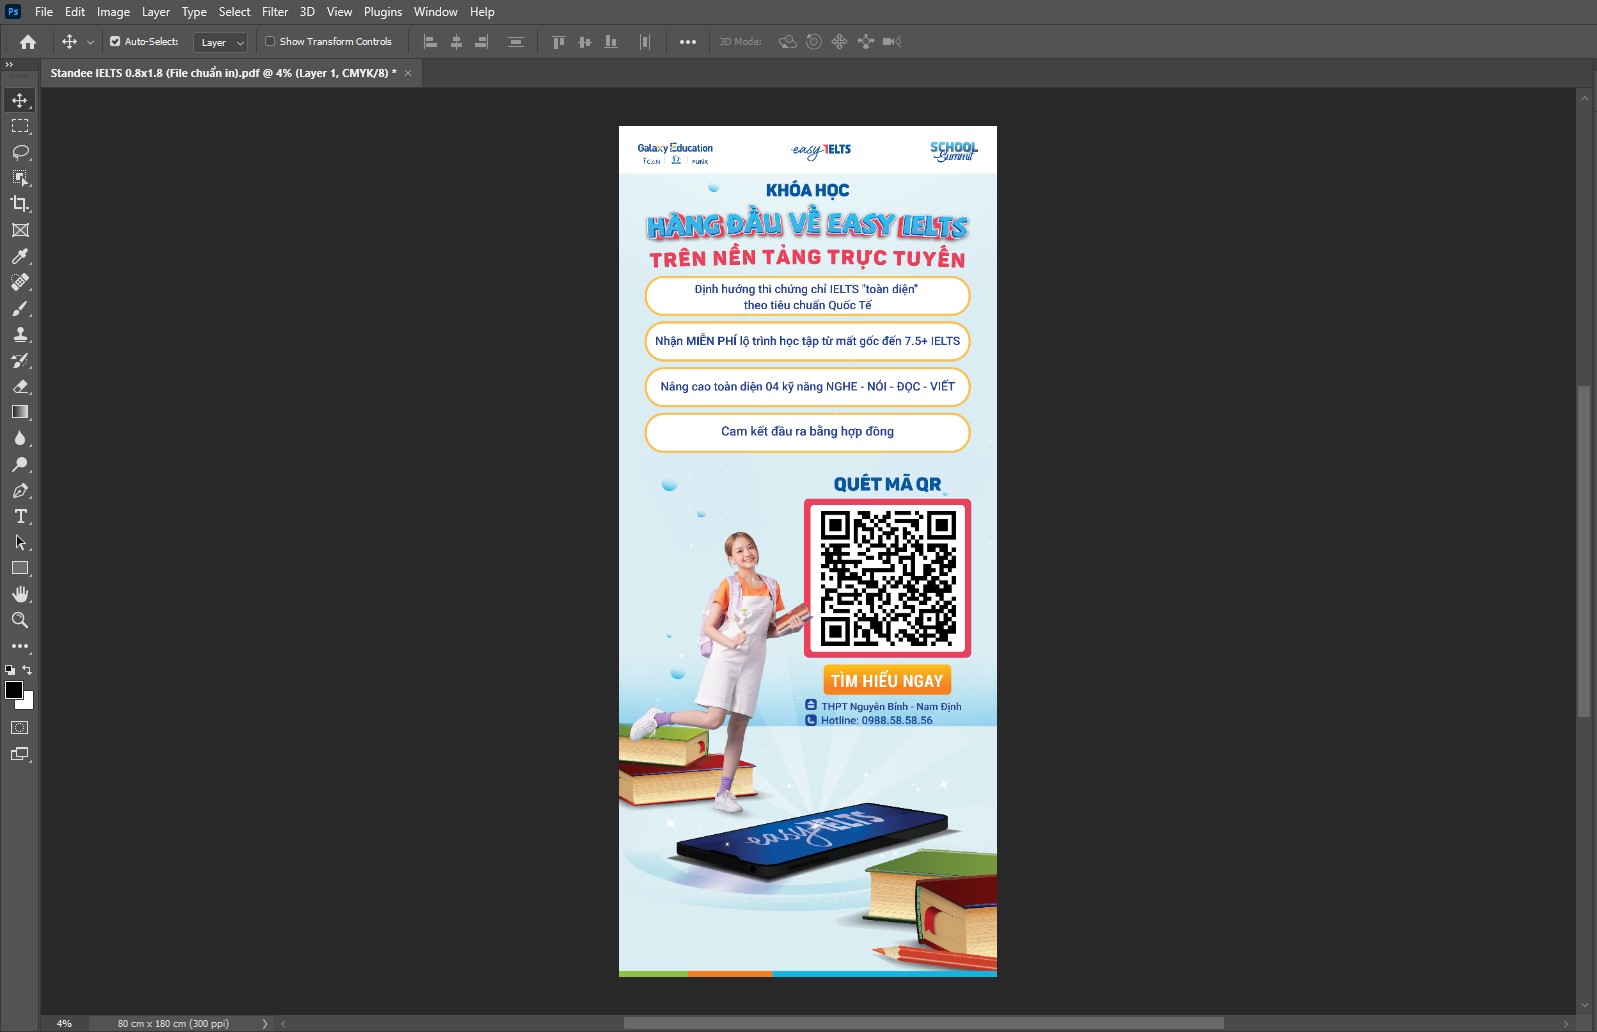Image resolution: width=1597 pixels, height=1032 pixels.
Task: Select the Zoom tool
Action: click(x=20, y=620)
